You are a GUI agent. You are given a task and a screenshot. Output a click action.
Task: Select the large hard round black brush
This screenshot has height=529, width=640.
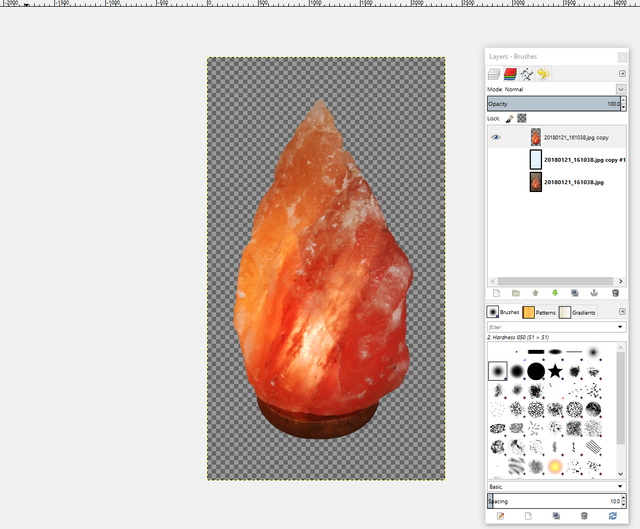point(536,371)
